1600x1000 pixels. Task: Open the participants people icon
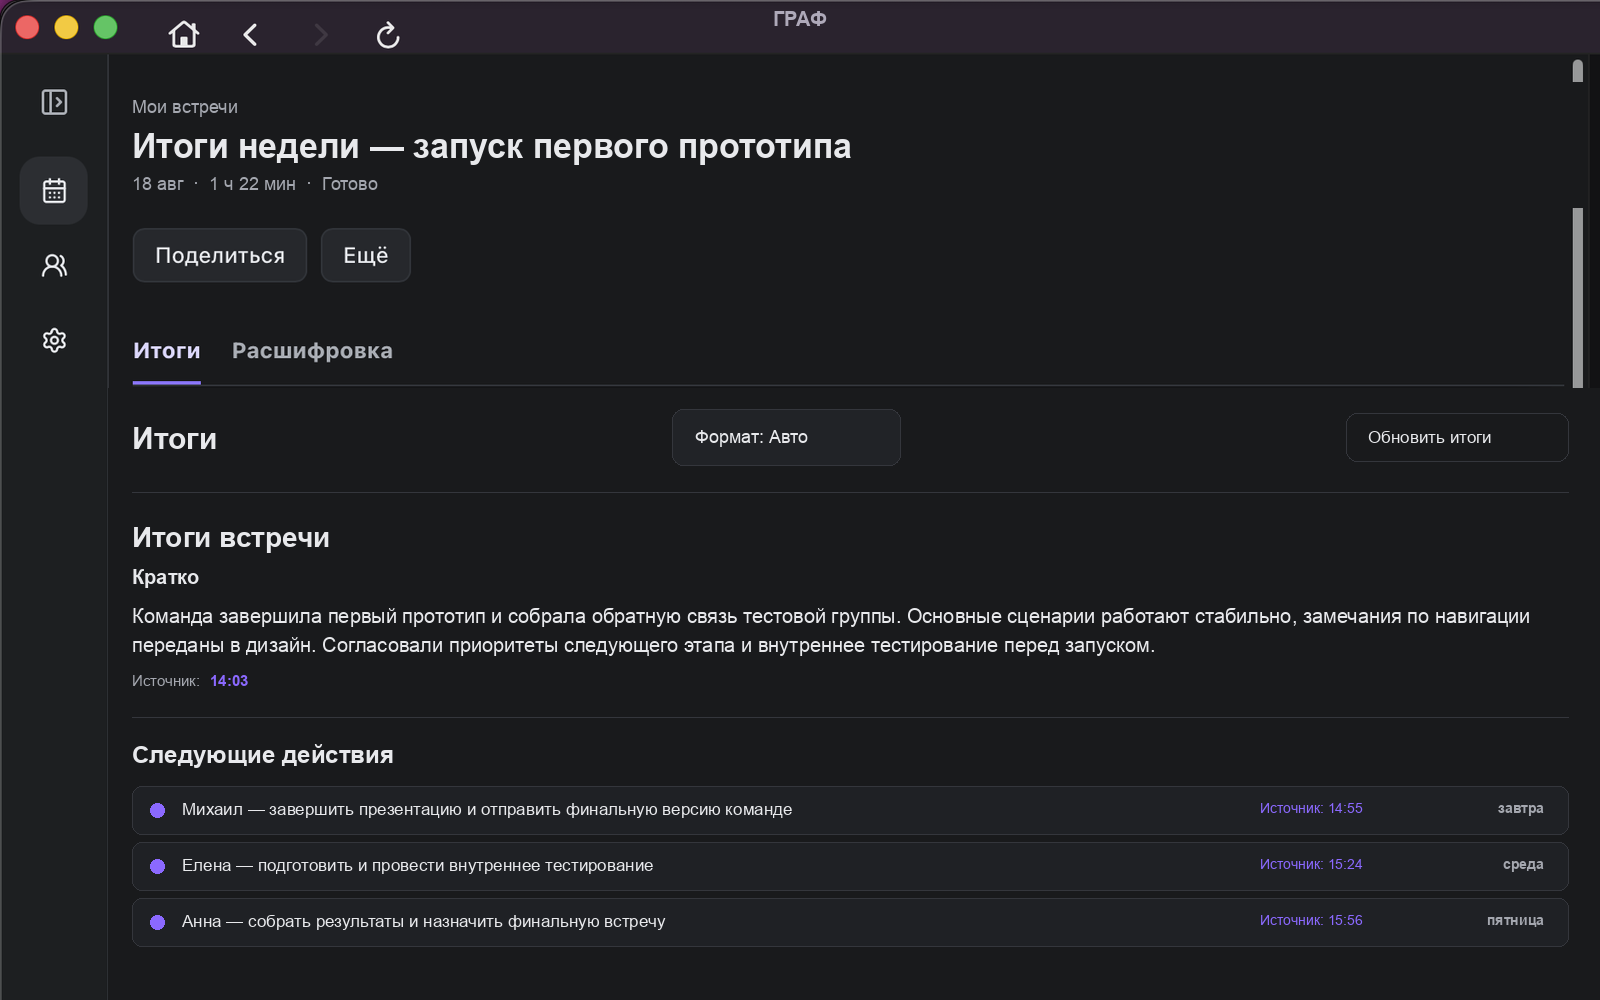[54, 265]
